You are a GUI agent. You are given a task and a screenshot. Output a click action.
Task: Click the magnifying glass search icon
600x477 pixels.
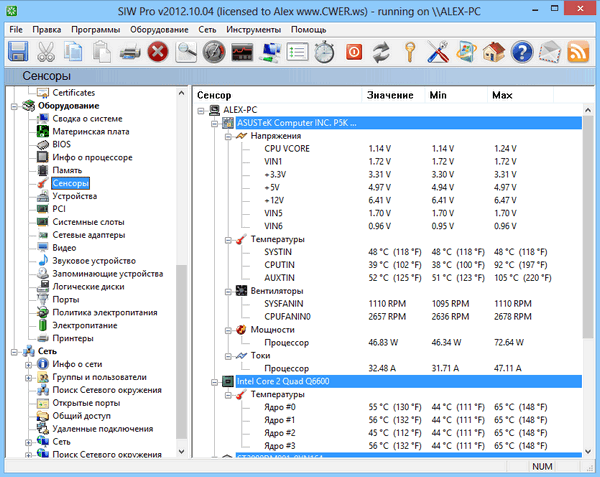(186, 51)
